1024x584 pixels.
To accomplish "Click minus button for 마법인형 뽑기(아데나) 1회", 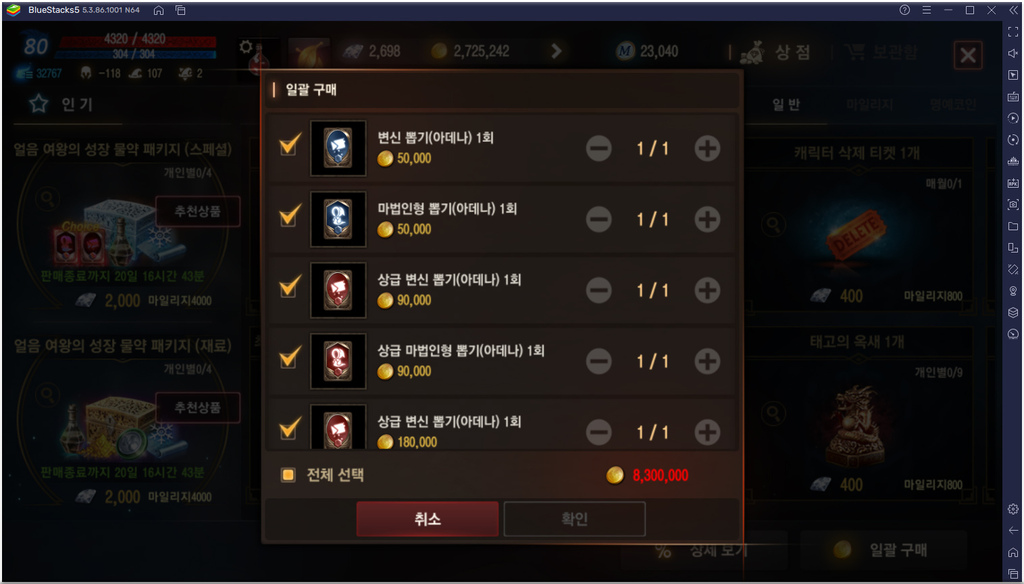I will [x=599, y=219].
